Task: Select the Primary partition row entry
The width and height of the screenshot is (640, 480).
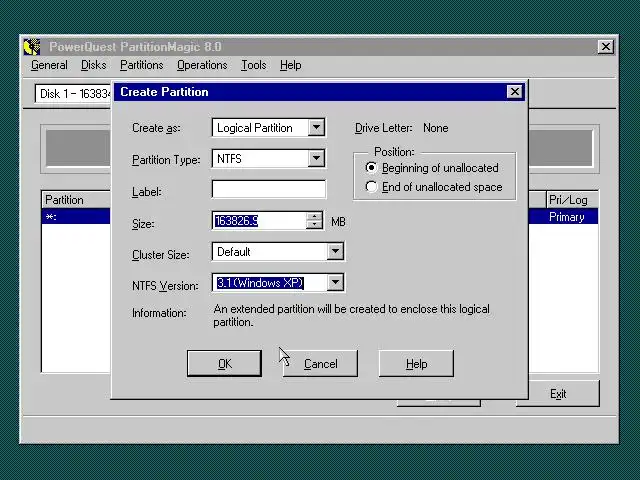Action: coord(567,217)
